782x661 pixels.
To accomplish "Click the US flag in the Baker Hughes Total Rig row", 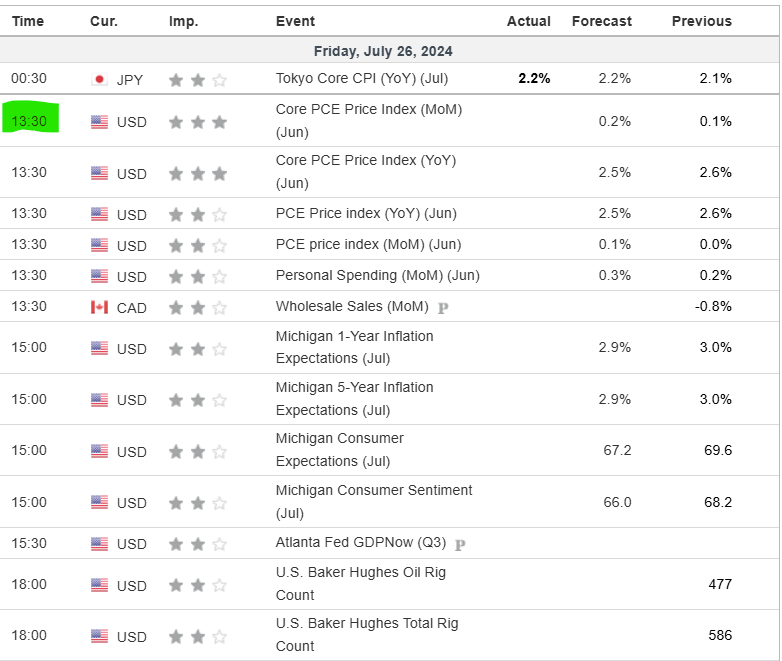I will (99, 636).
